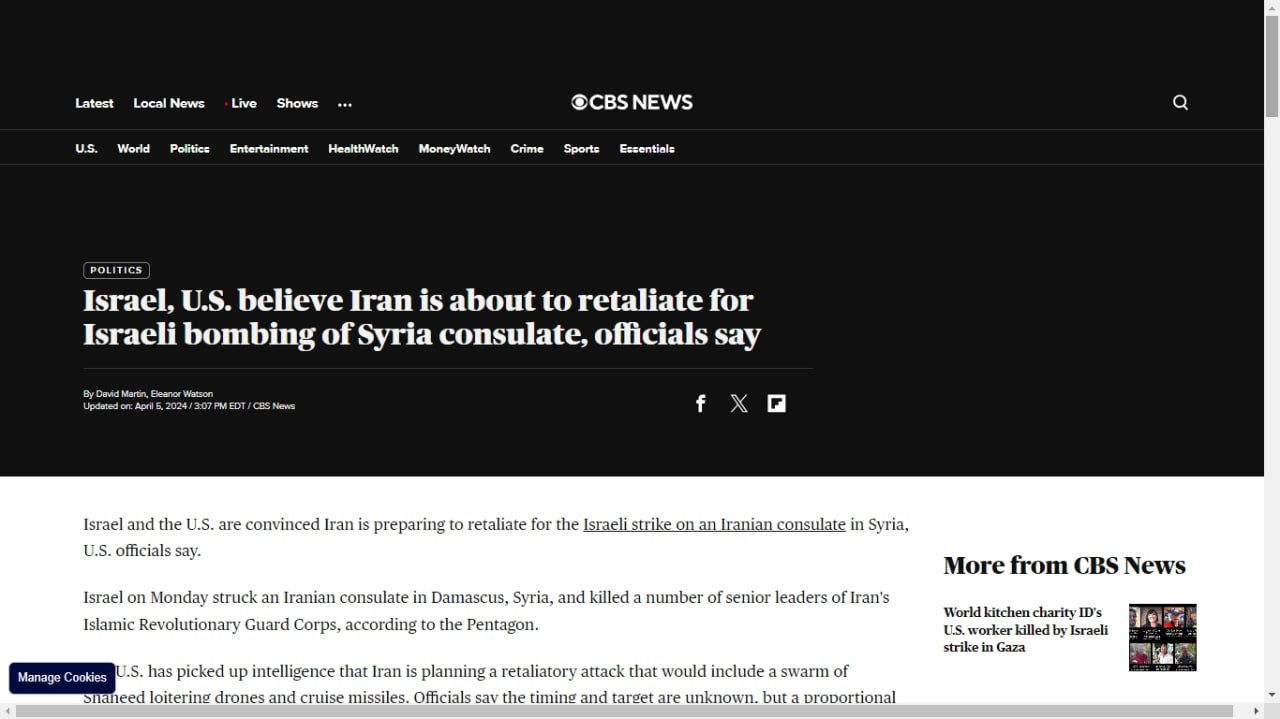Expand the three-dots more menu

coord(345,104)
